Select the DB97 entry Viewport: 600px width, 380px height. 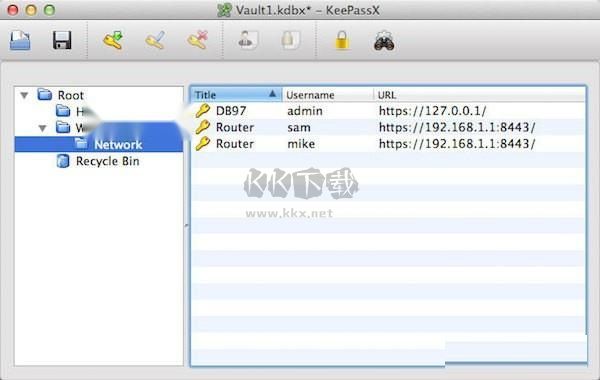pos(388,111)
